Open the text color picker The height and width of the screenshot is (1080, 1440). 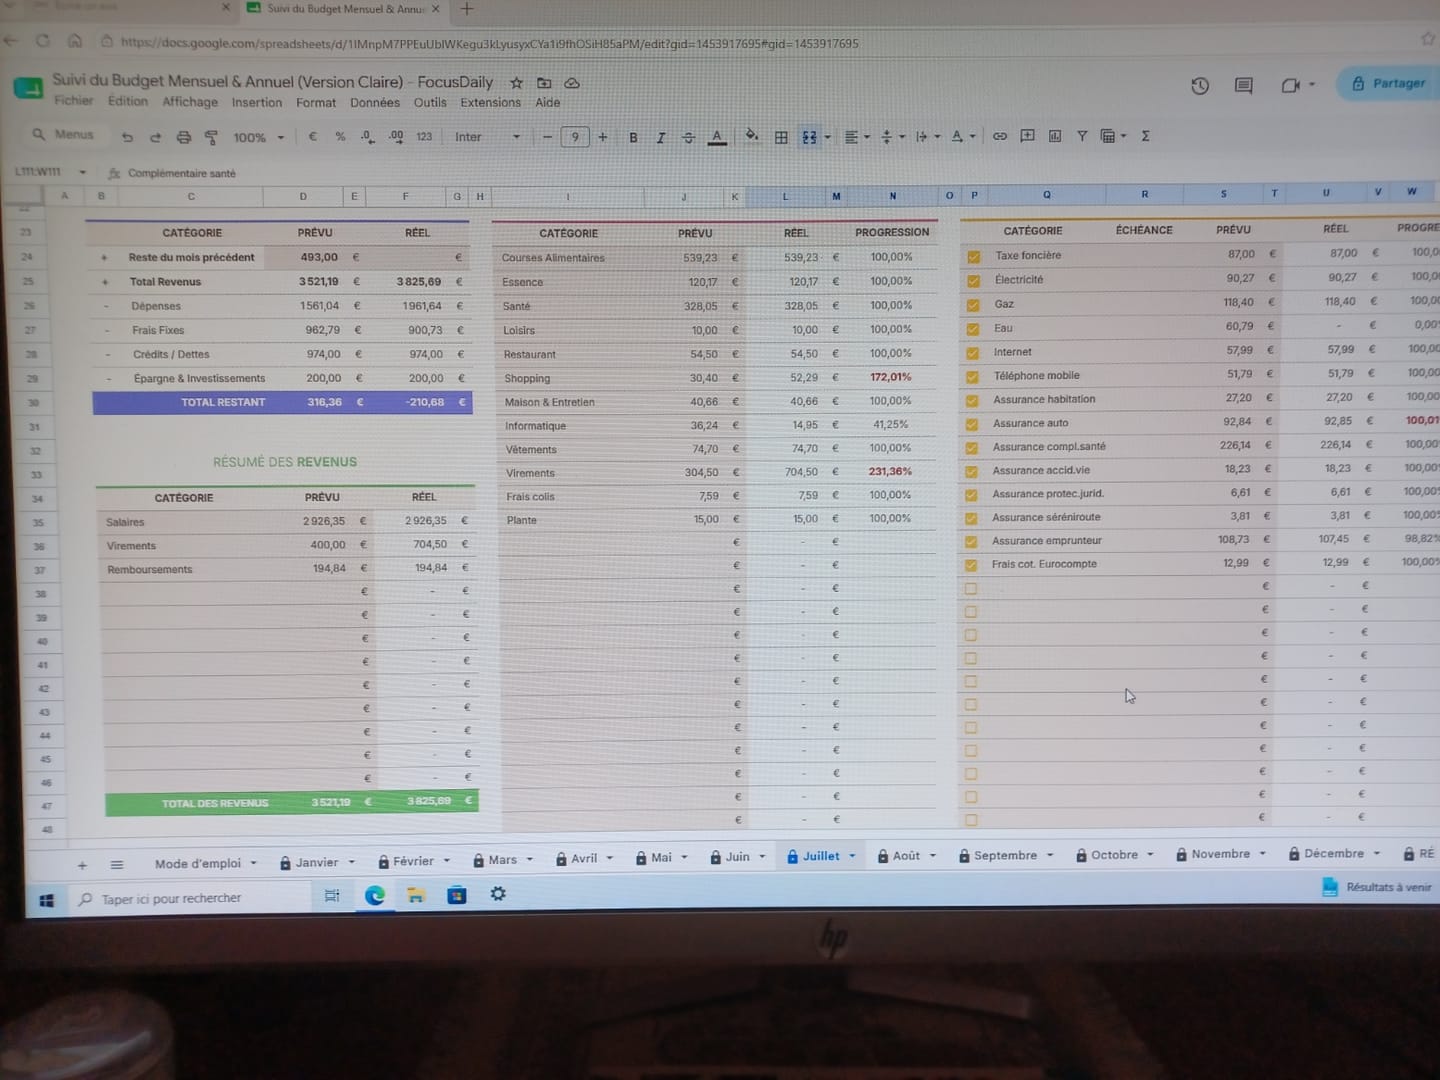(x=717, y=138)
